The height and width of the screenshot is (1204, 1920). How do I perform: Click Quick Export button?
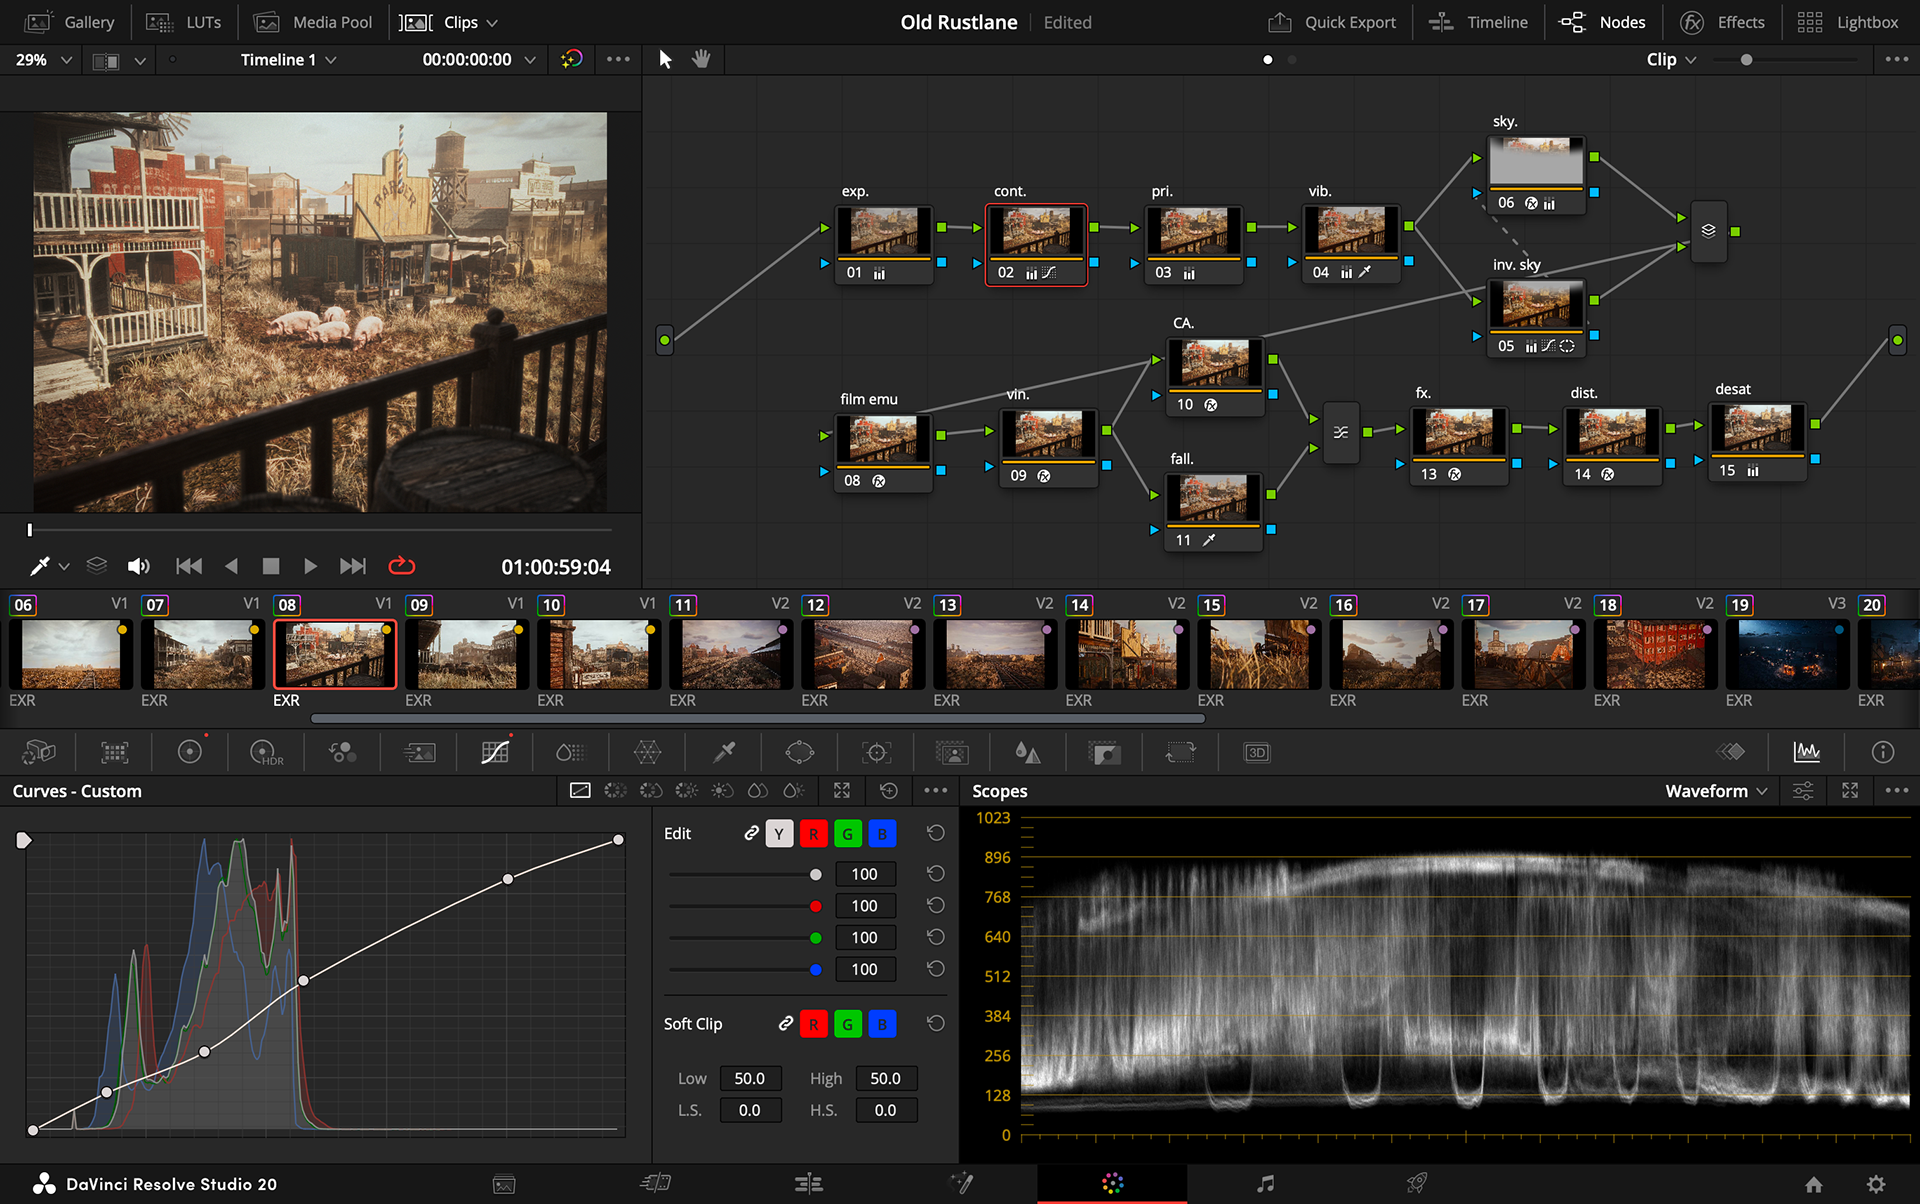1332,22
